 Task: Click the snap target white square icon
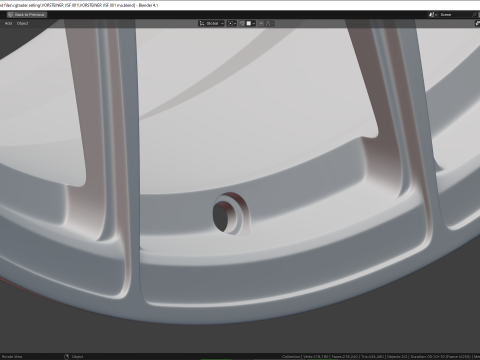pos(249,23)
